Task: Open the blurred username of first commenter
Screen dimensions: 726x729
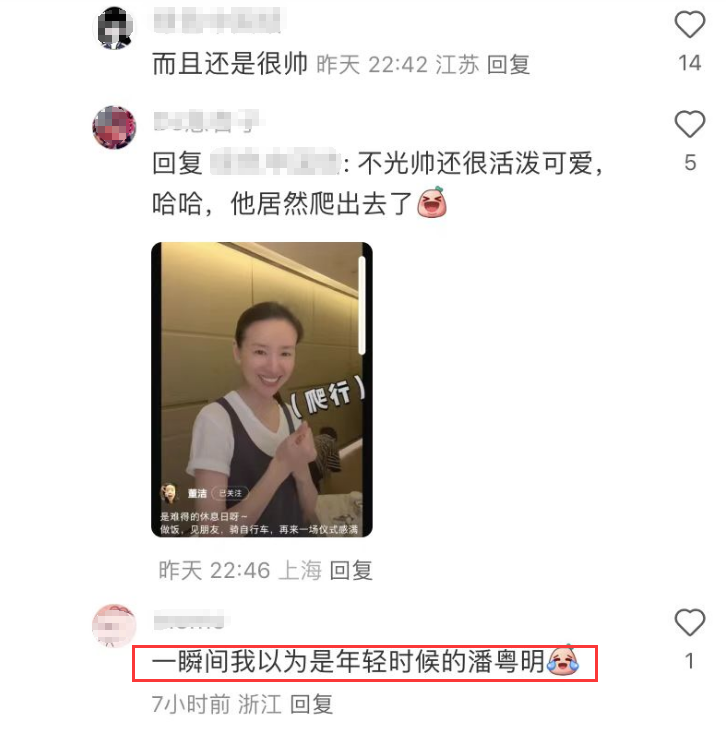Action: click(217, 22)
